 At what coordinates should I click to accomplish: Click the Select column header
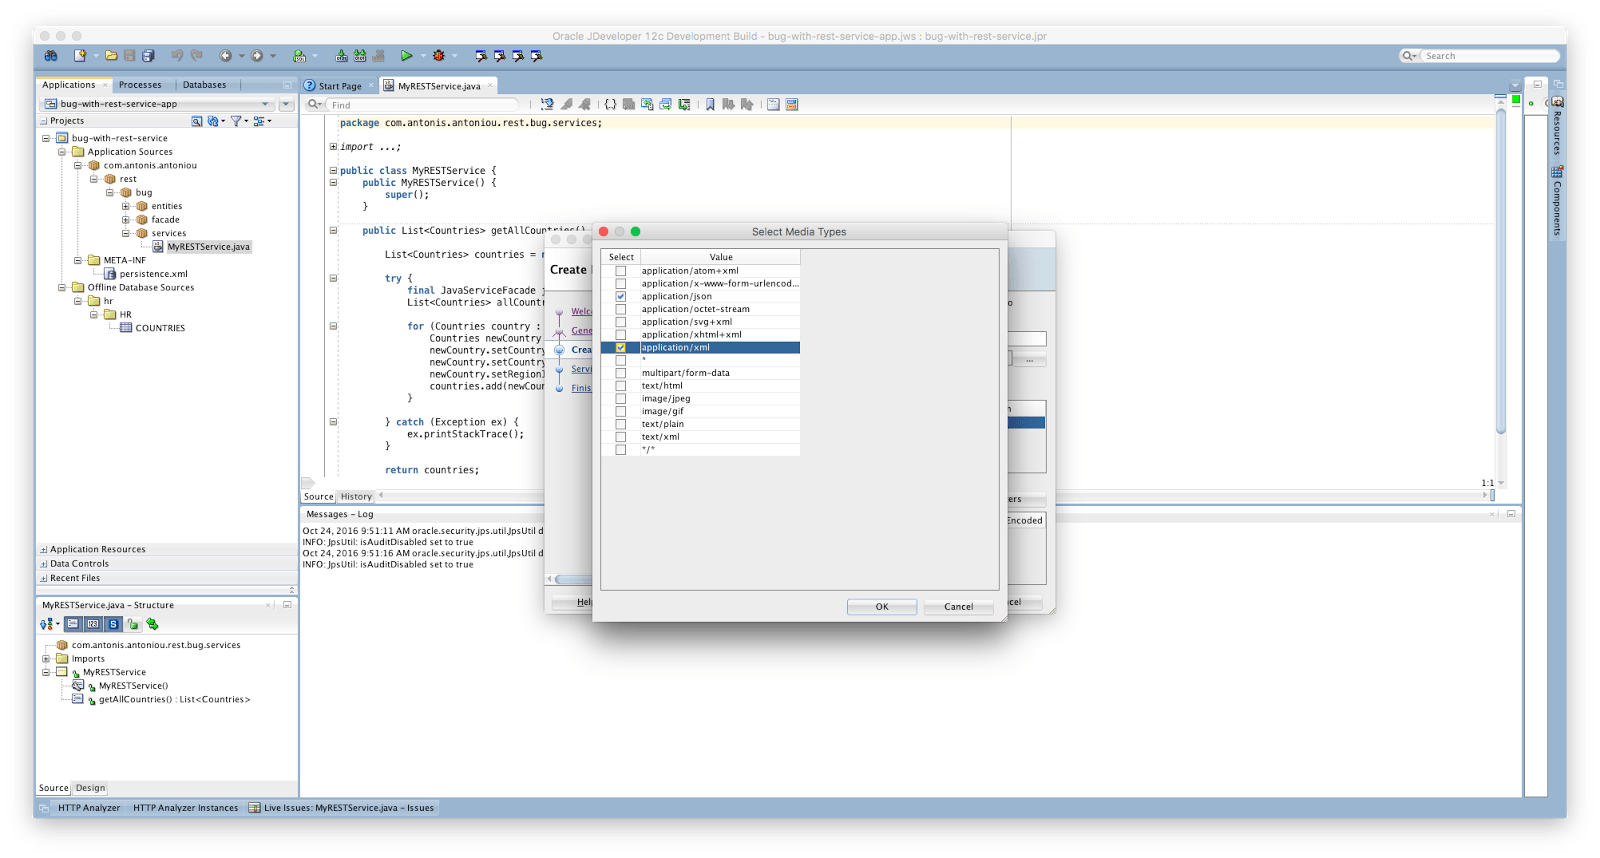tap(621, 257)
